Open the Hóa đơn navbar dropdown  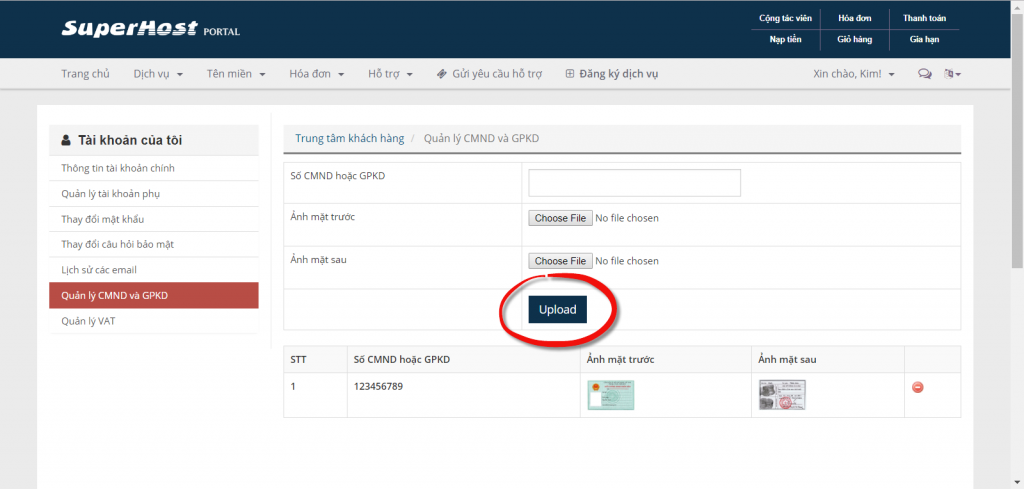(x=316, y=74)
